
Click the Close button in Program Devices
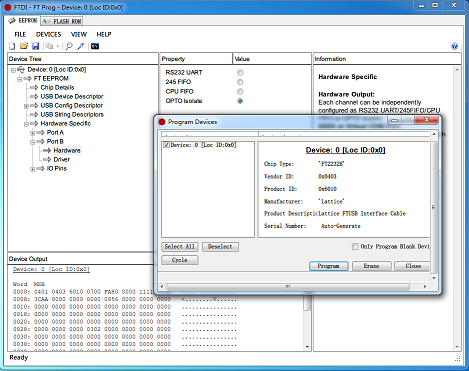coord(413,266)
